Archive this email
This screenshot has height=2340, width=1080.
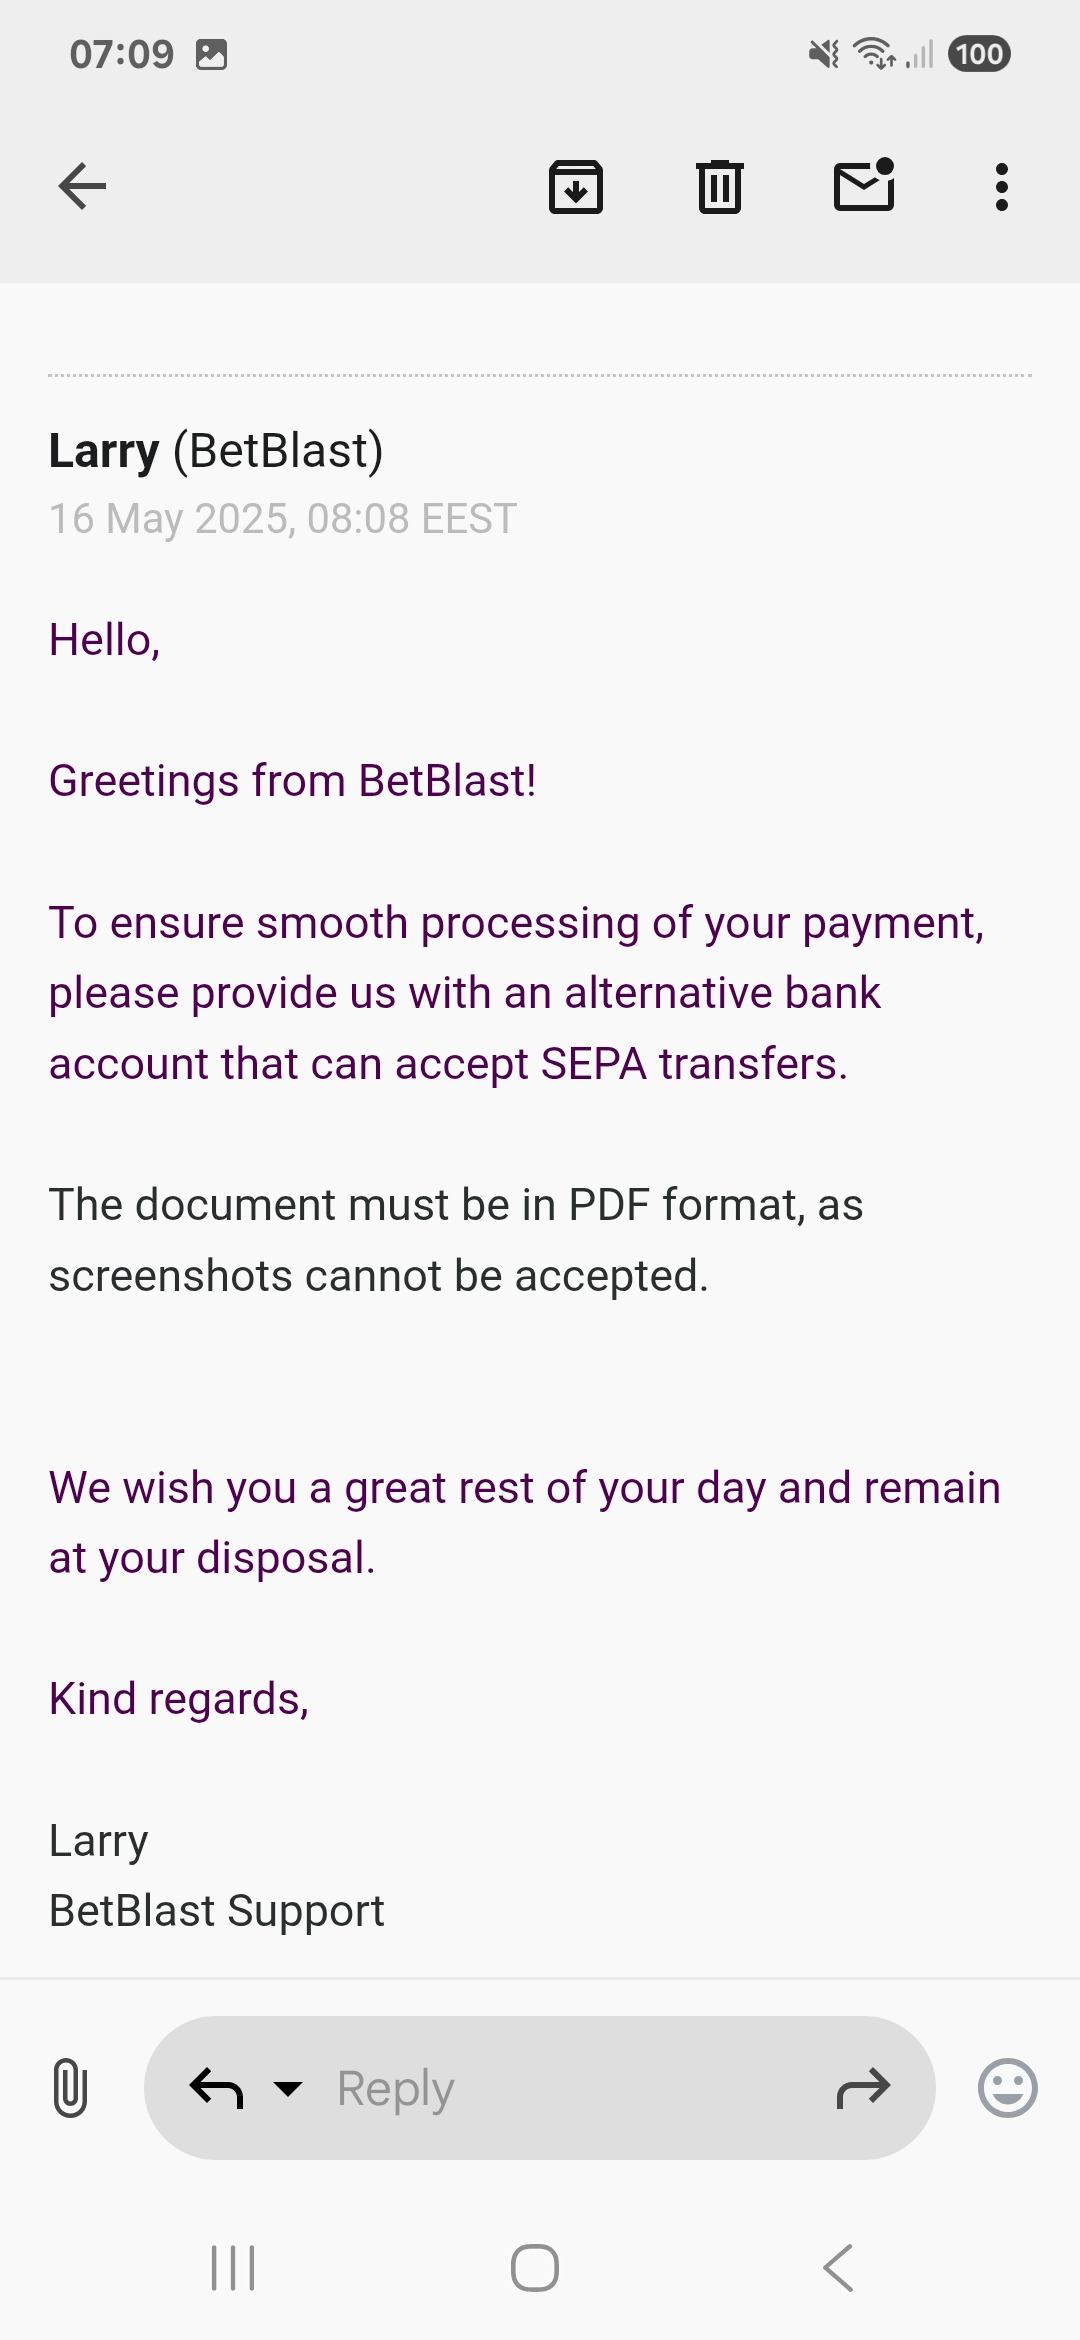[576, 186]
